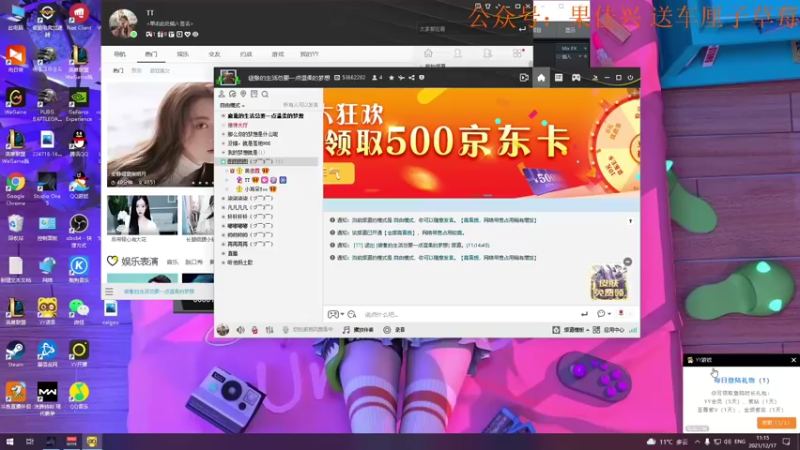Image resolution: width=800 pixels, height=450 pixels.
Task: Switch to the 我的YY tab
Action: click(x=309, y=54)
